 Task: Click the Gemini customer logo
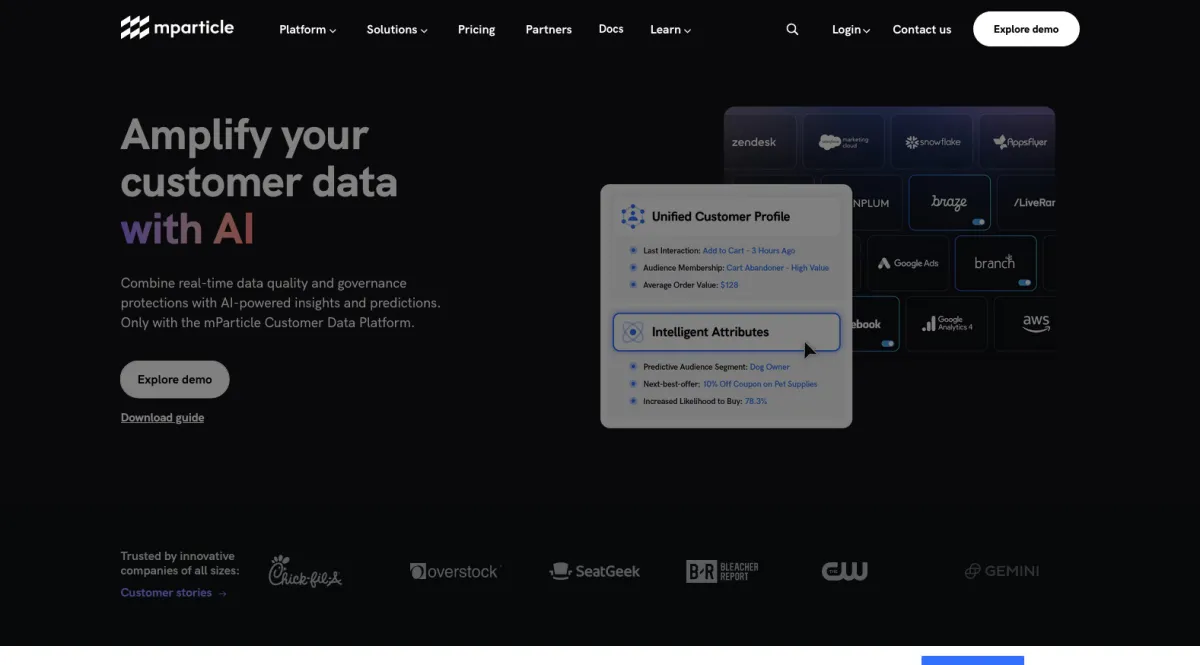[1002, 571]
